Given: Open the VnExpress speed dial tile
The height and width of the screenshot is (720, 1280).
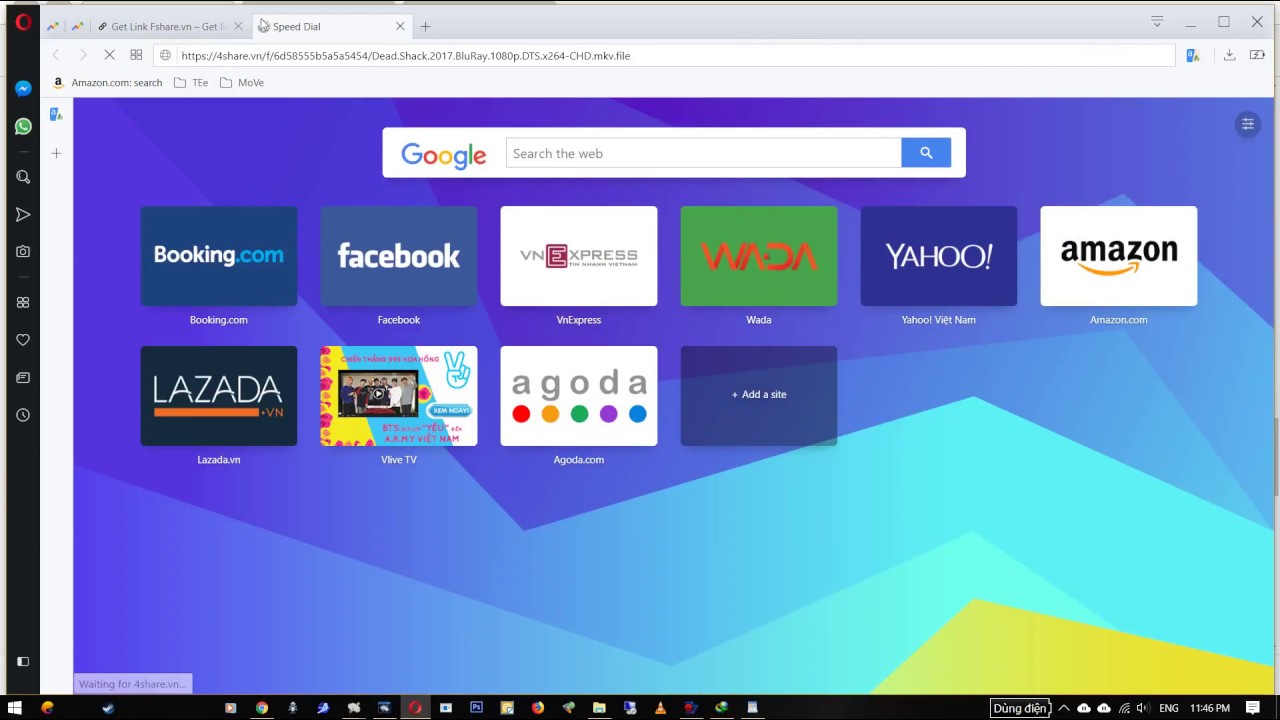Looking at the screenshot, I should 579,256.
